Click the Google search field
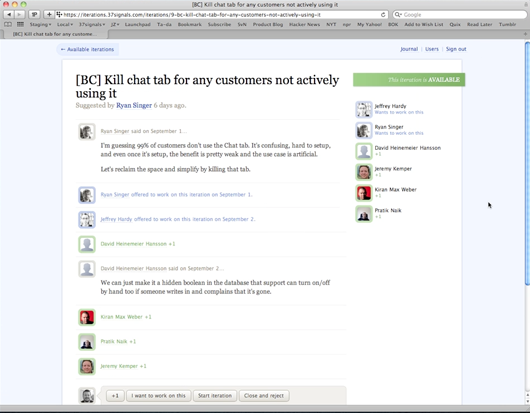This screenshot has width=530, height=413. click(460, 15)
